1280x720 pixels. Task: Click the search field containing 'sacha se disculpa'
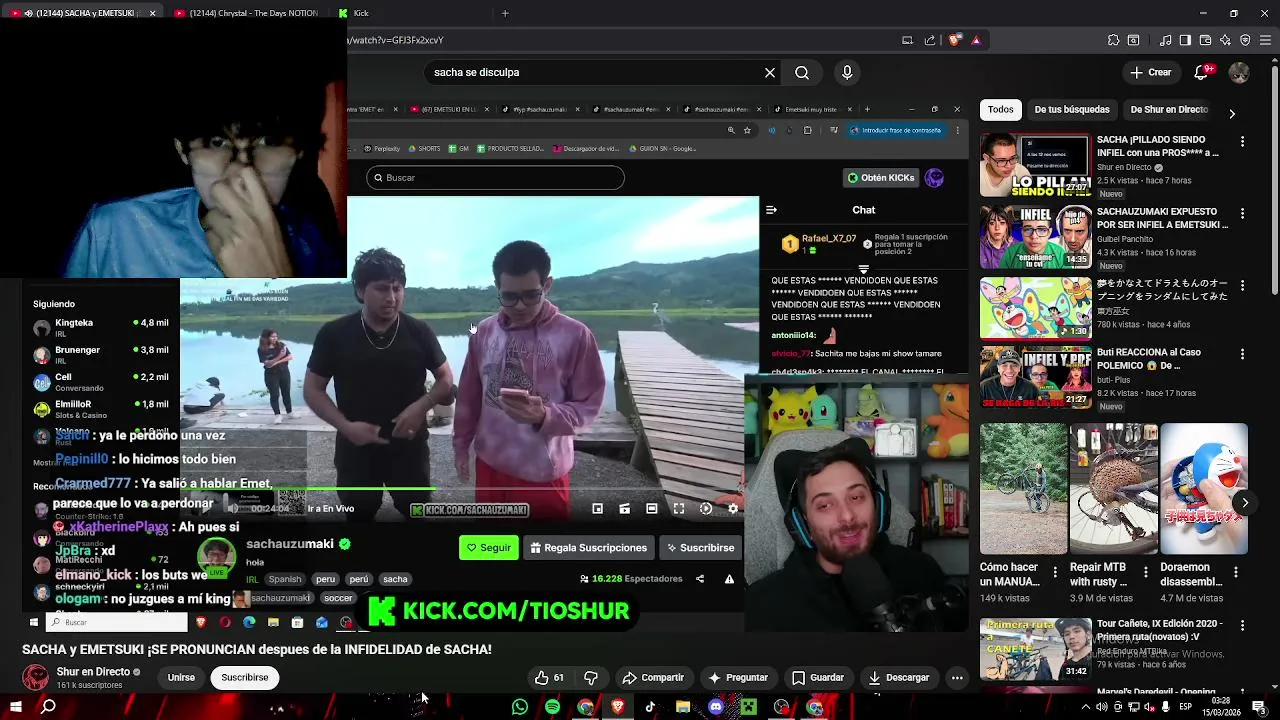click(x=595, y=72)
